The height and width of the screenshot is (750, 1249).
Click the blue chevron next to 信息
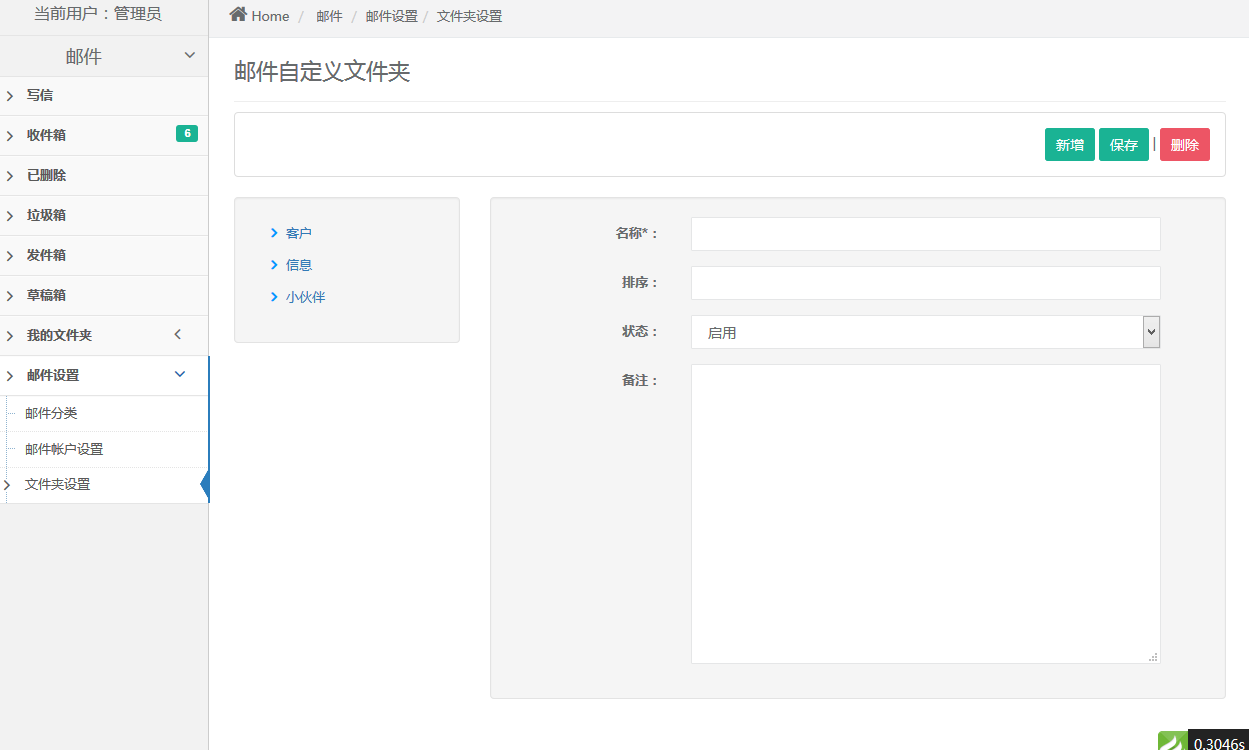pyautogui.click(x=274, y=265)
